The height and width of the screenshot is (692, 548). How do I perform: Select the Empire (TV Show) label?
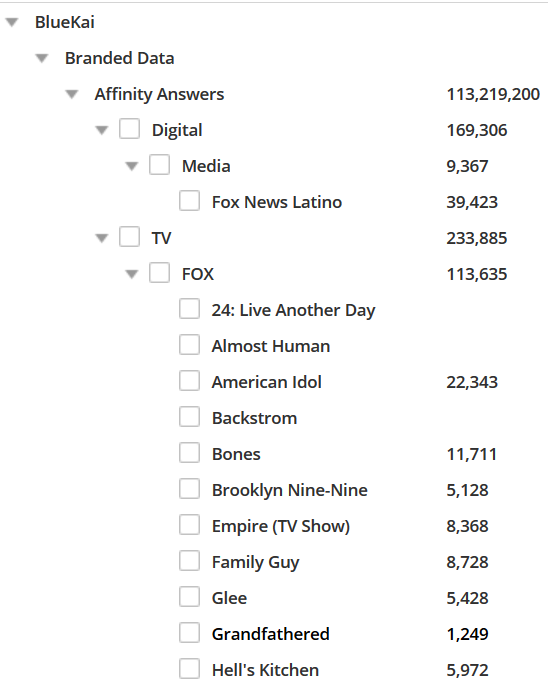(281, 527)
